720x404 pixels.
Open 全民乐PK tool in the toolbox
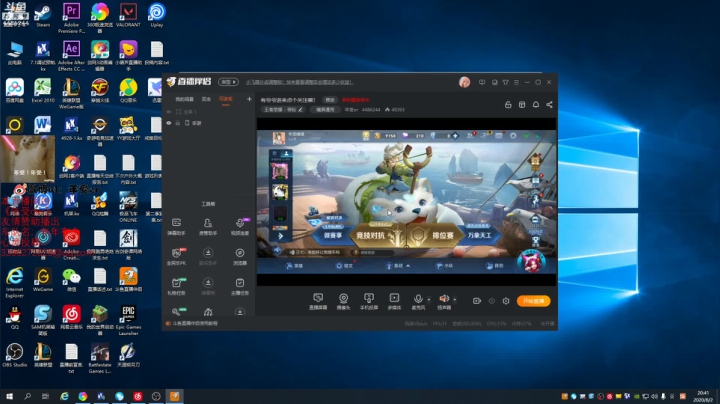(176, 257)
